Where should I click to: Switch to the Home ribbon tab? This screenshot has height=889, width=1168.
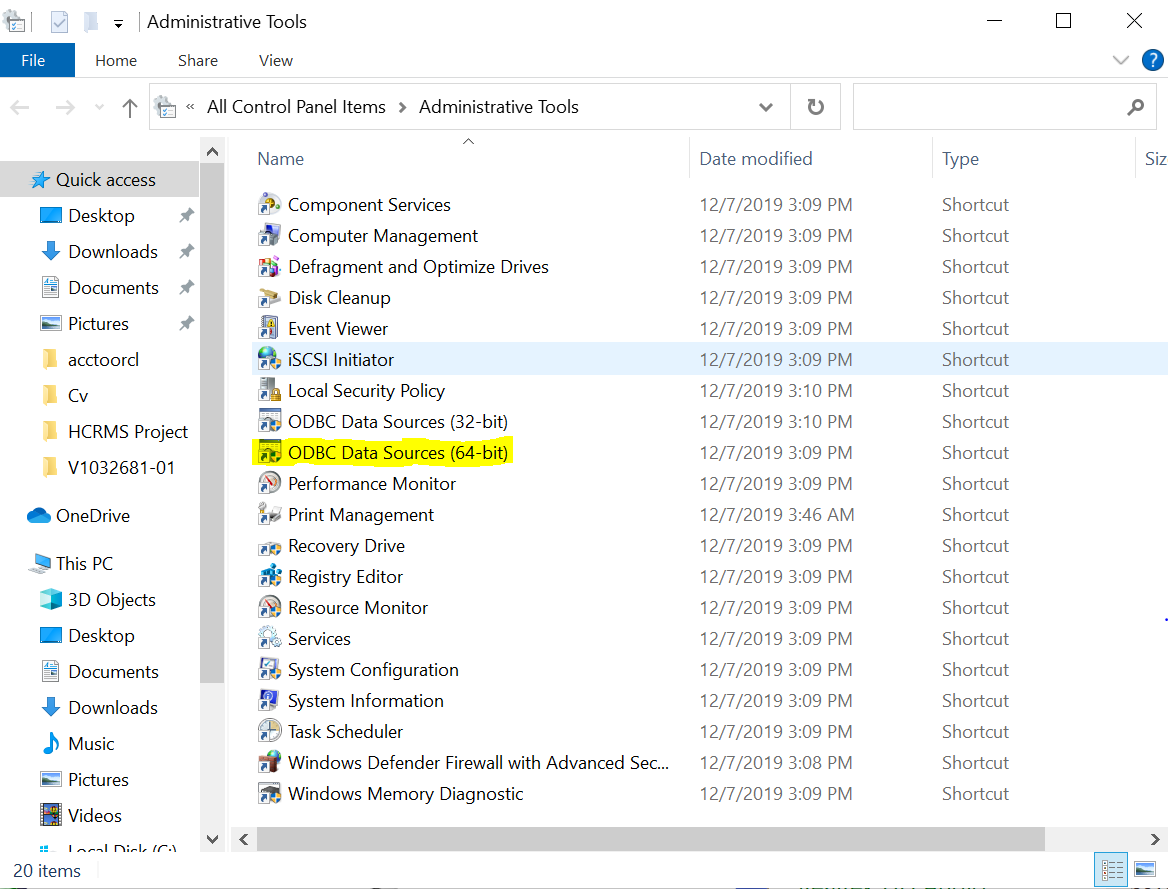(x=116, y=60)
